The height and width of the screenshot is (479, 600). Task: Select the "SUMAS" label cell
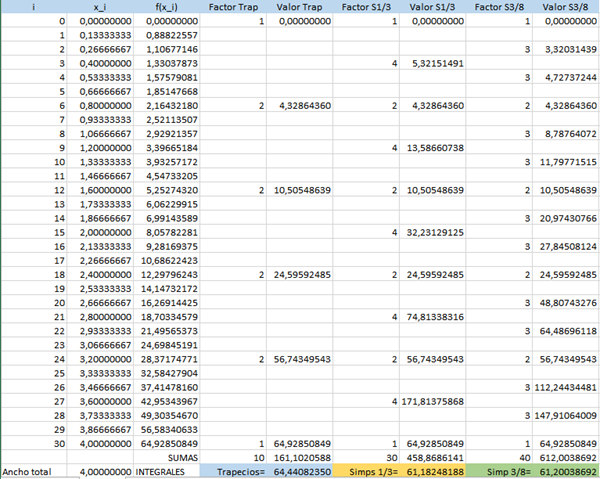coord(181,453)
